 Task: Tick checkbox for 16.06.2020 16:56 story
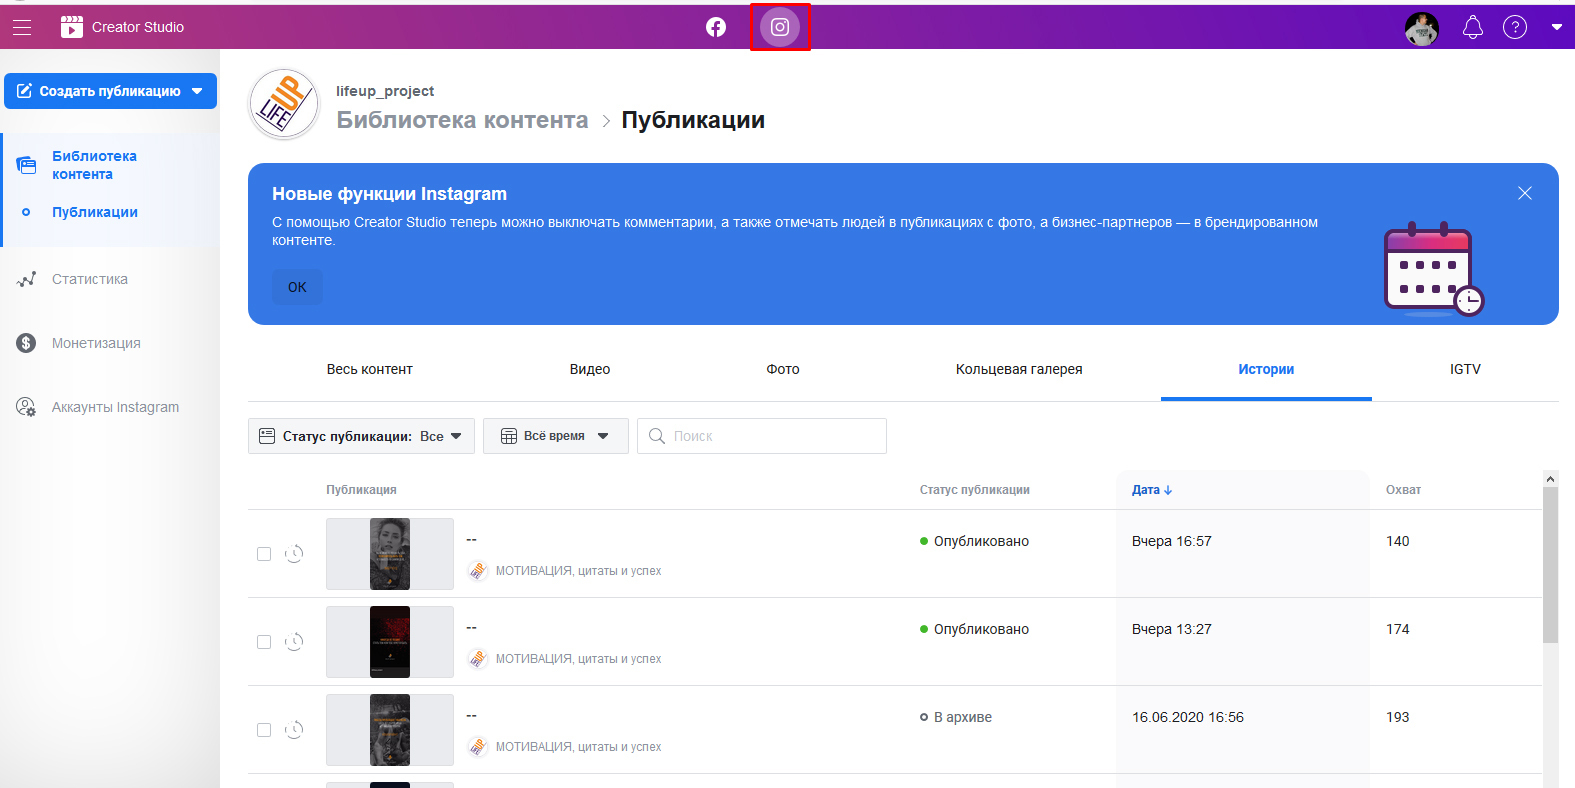click(x=264, y=730)
